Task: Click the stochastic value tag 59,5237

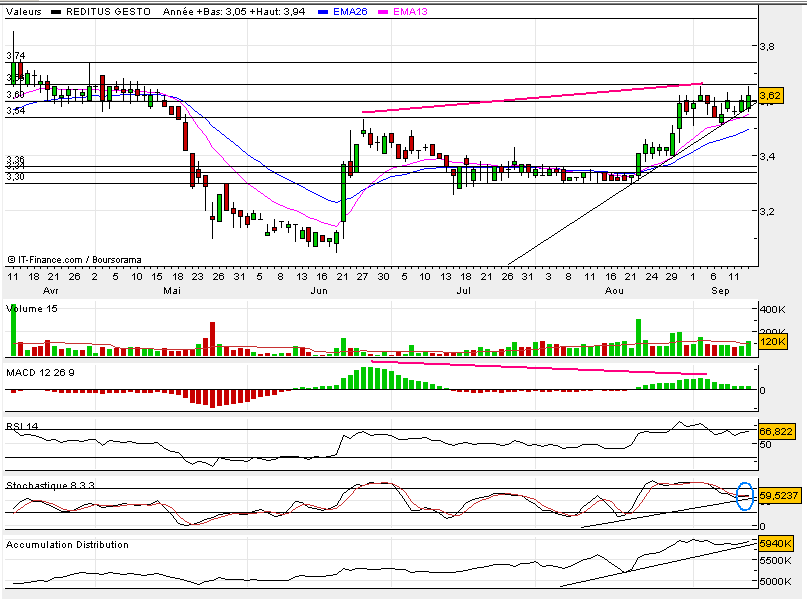Action: pos(779,495)
